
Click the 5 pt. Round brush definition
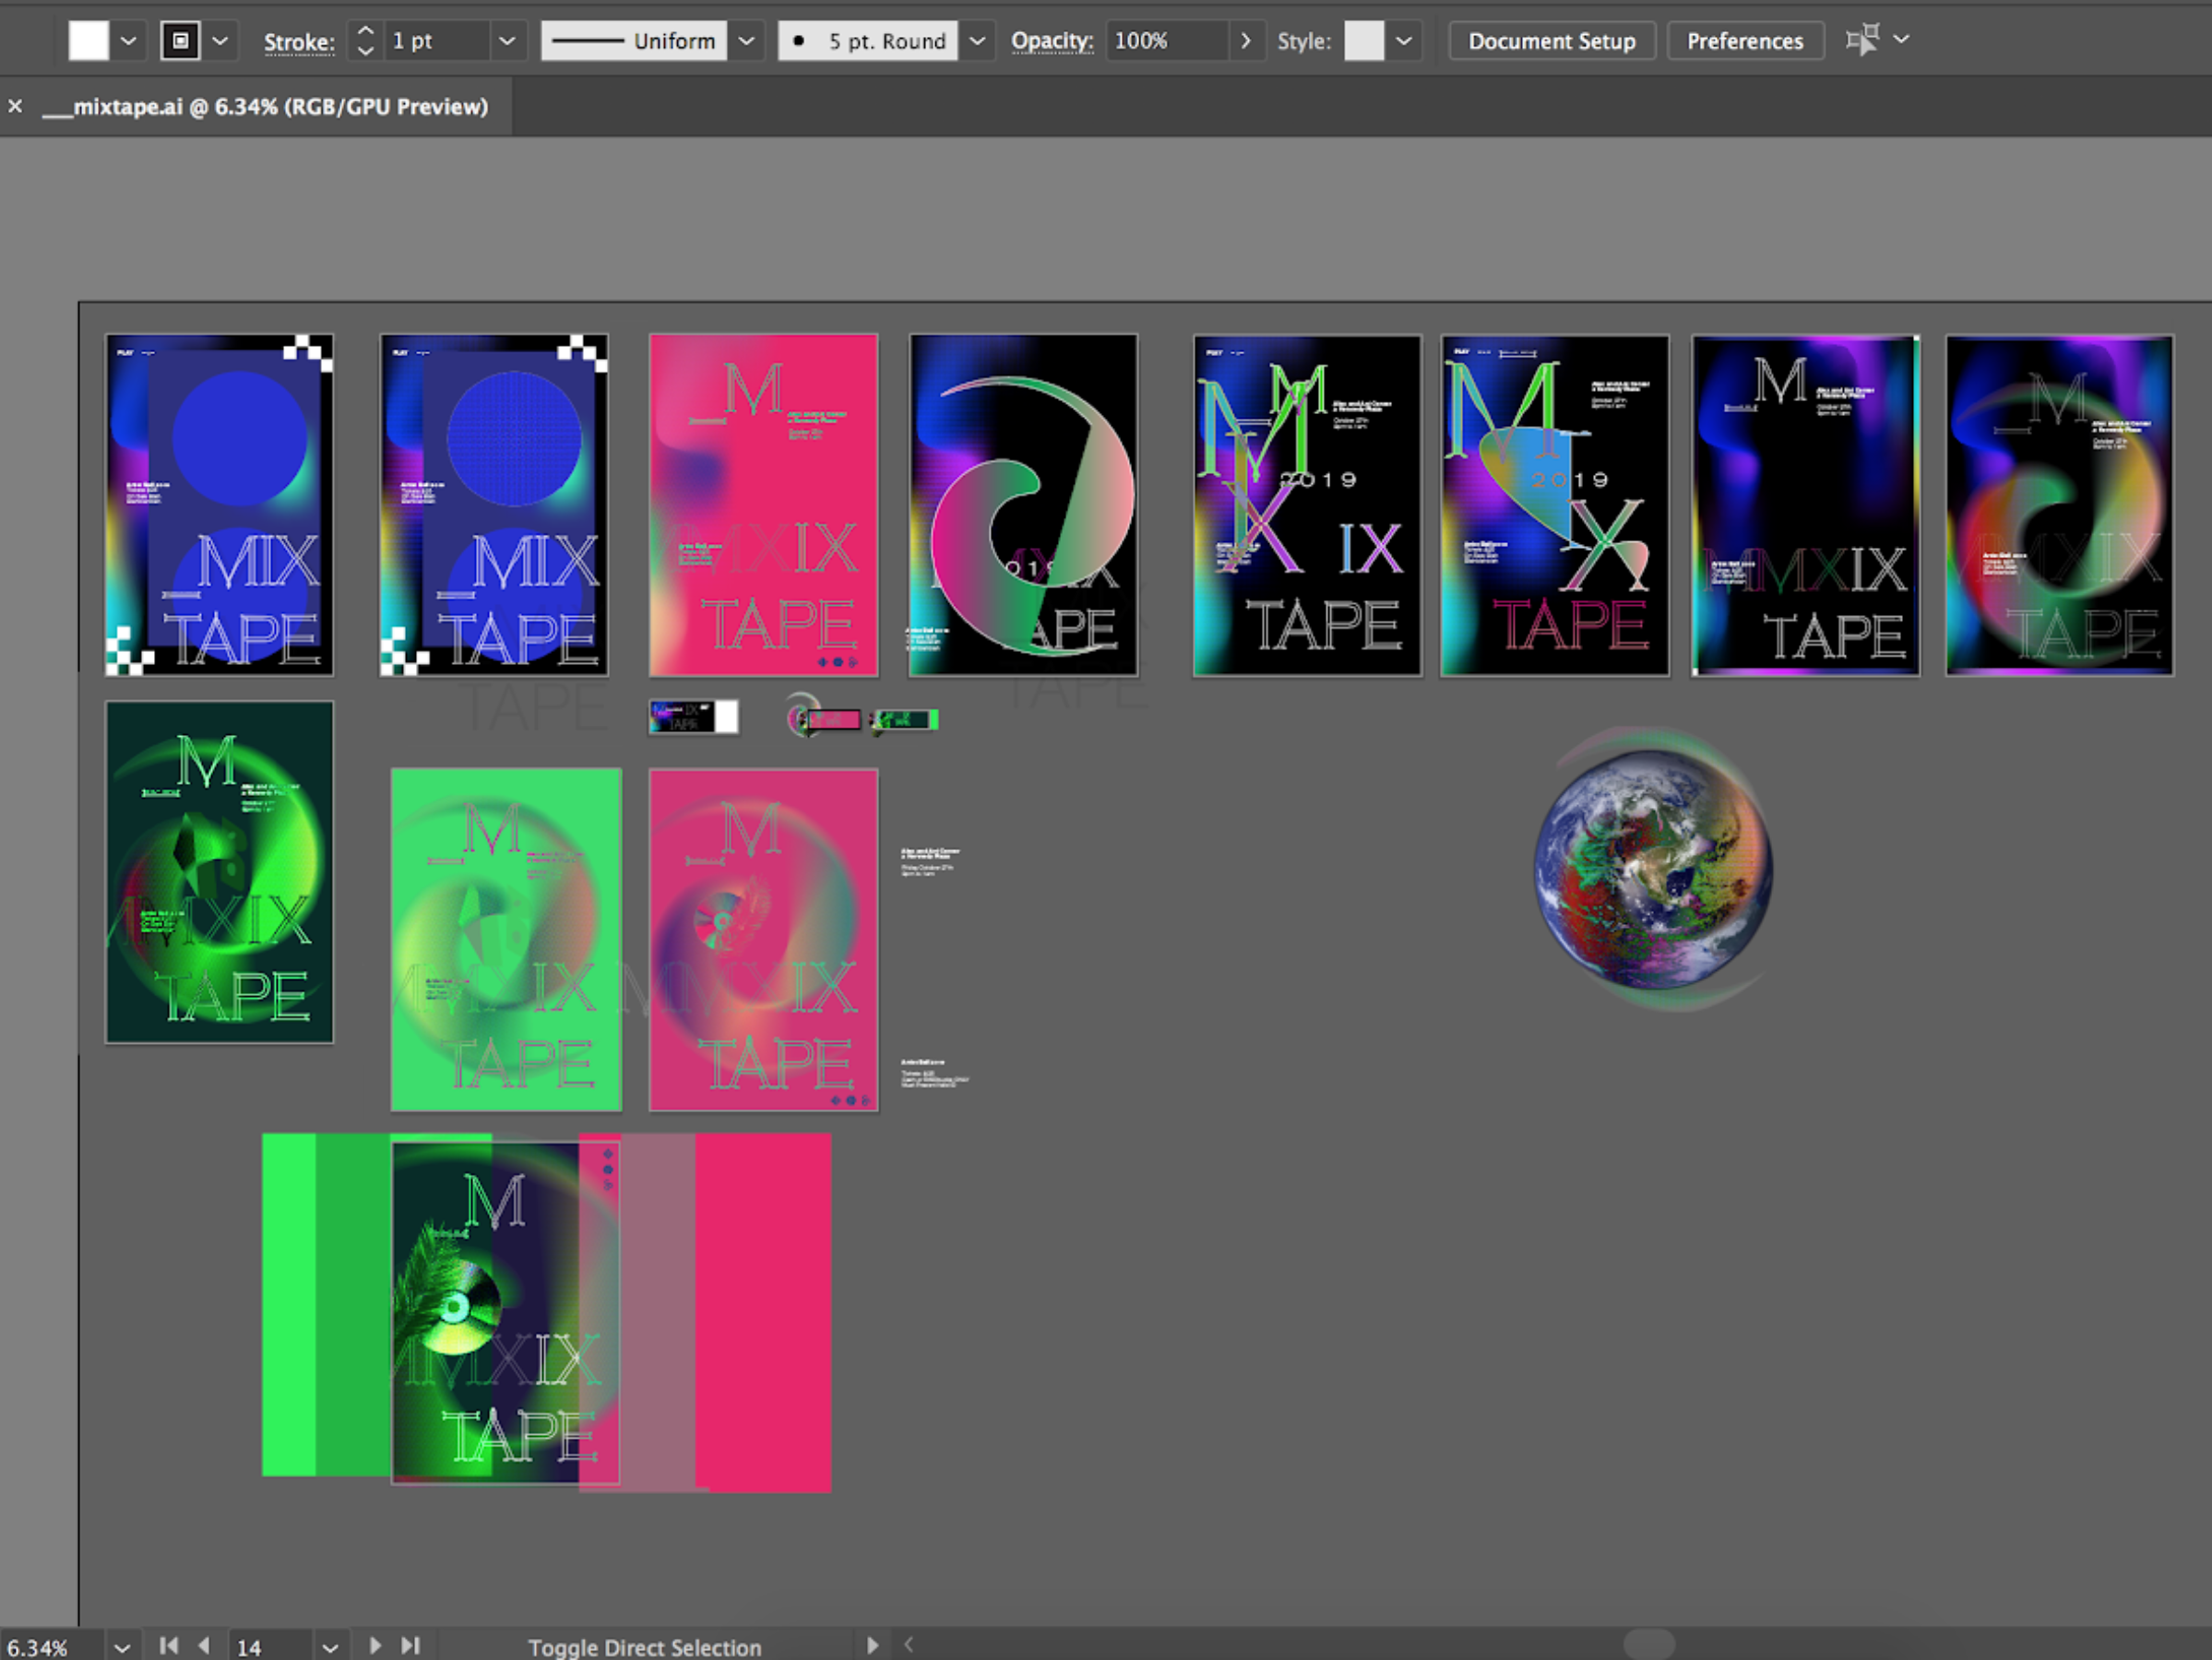[868, 41]
